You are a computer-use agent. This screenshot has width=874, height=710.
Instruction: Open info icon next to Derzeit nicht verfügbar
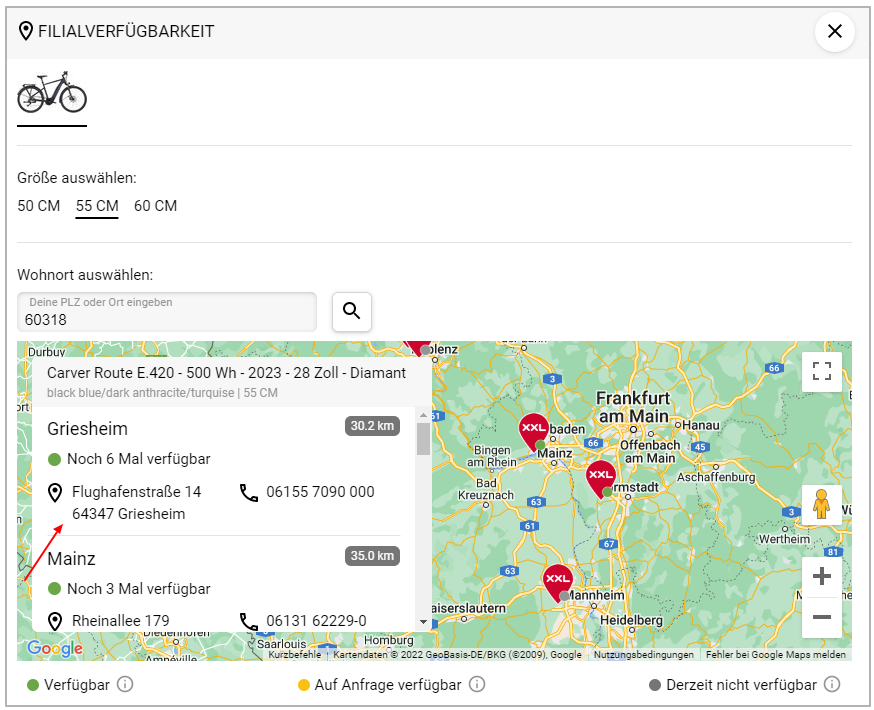[x=832, y=684]
